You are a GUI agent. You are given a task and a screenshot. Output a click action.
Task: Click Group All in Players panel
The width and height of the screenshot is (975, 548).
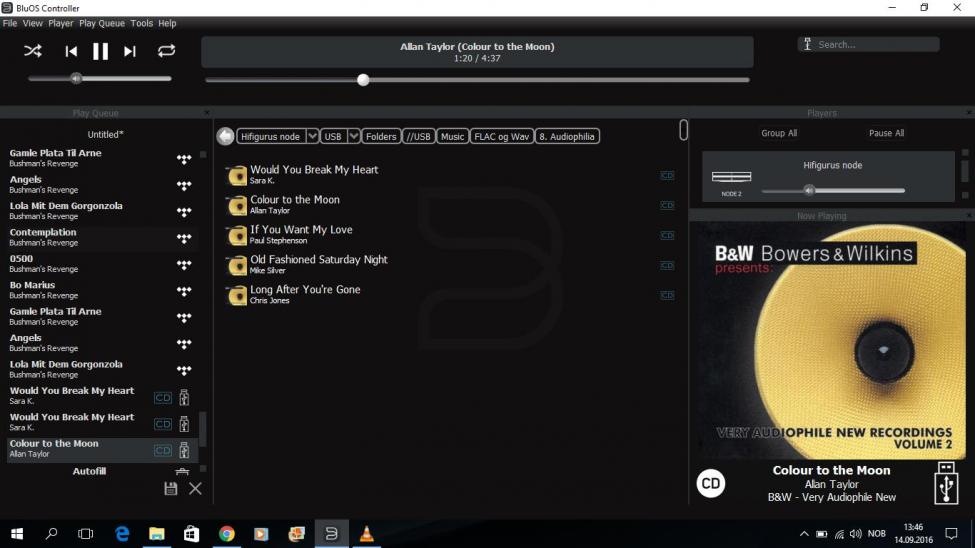point(779,133)
